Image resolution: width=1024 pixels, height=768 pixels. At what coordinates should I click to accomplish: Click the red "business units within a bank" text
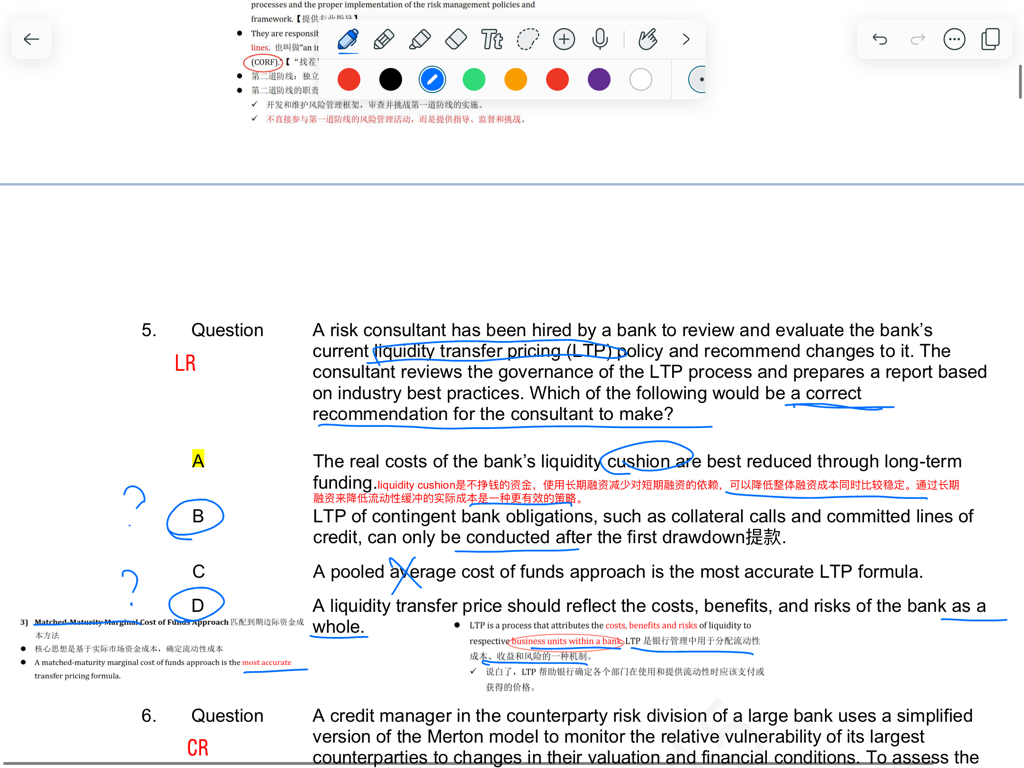coord(566,641)
